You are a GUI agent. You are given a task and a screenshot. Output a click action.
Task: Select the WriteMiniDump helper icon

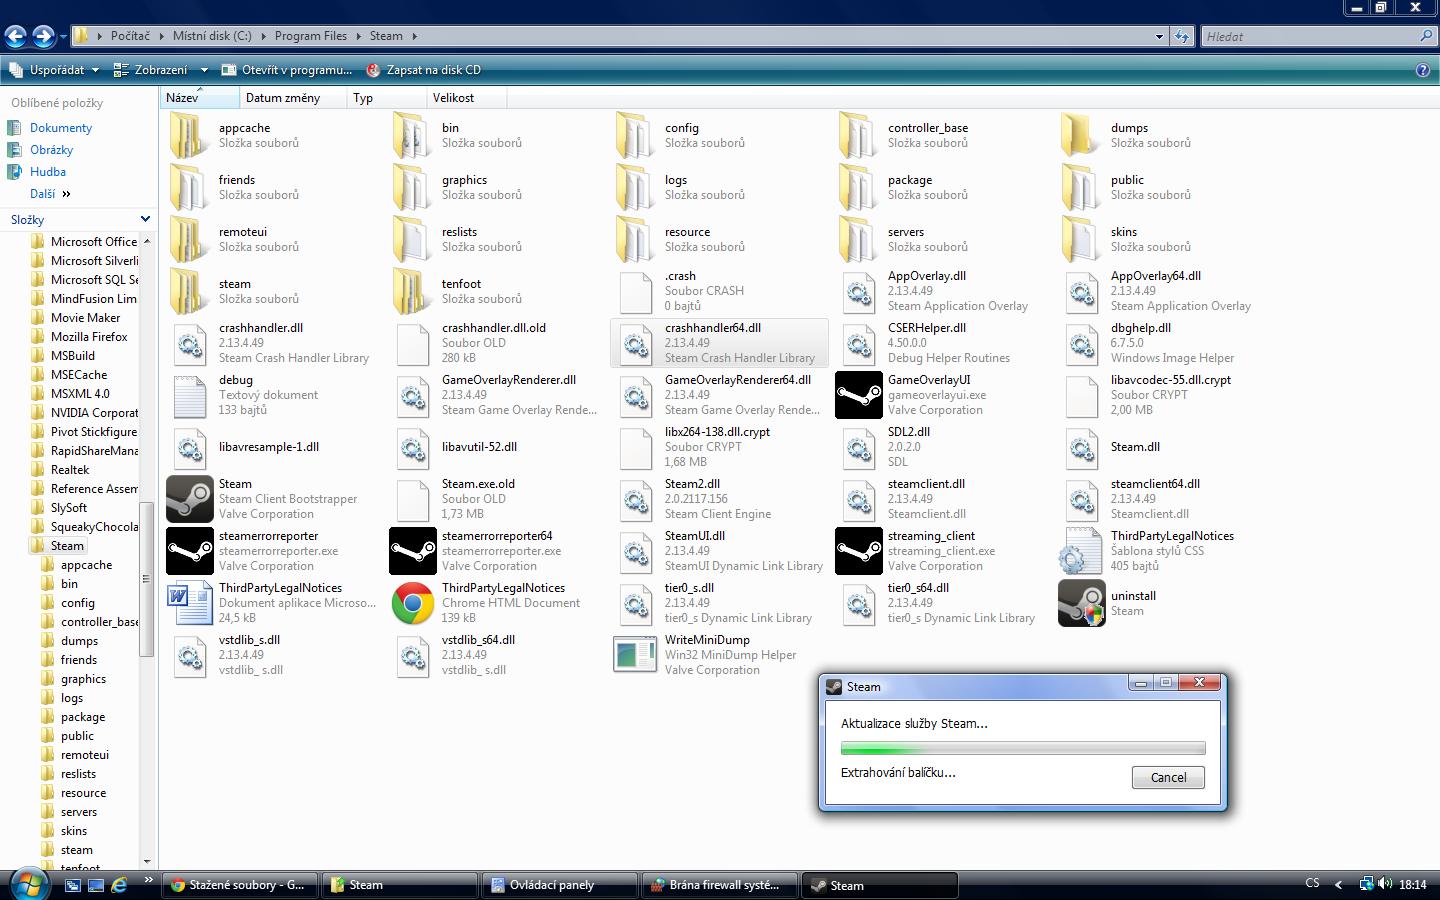coord(635,655)
